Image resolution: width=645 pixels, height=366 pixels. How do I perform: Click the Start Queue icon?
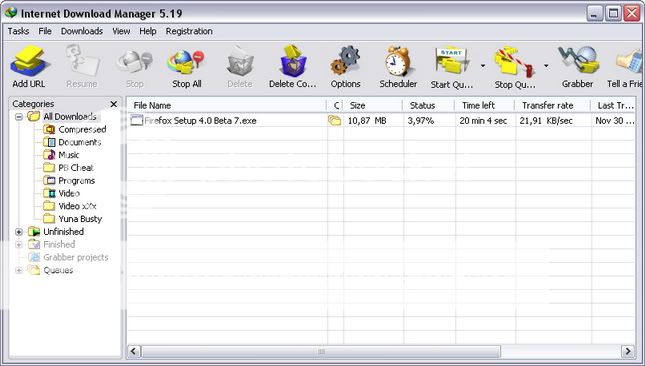pos(452,62)
